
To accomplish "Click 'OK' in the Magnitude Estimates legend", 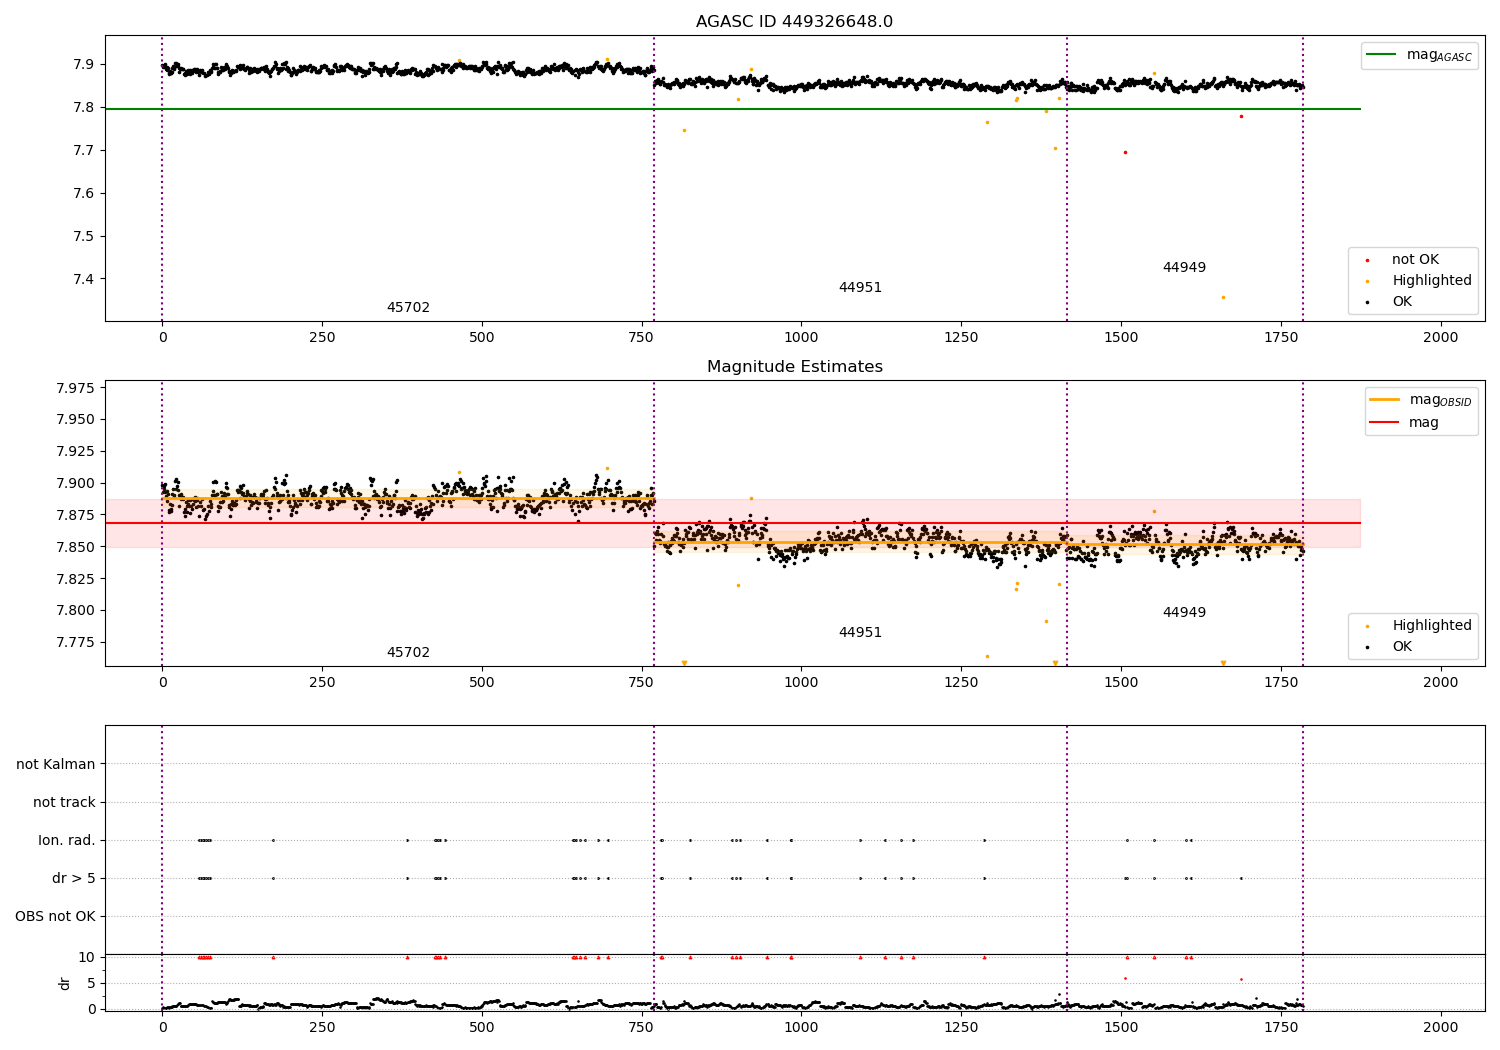I will coord(1402,647).
